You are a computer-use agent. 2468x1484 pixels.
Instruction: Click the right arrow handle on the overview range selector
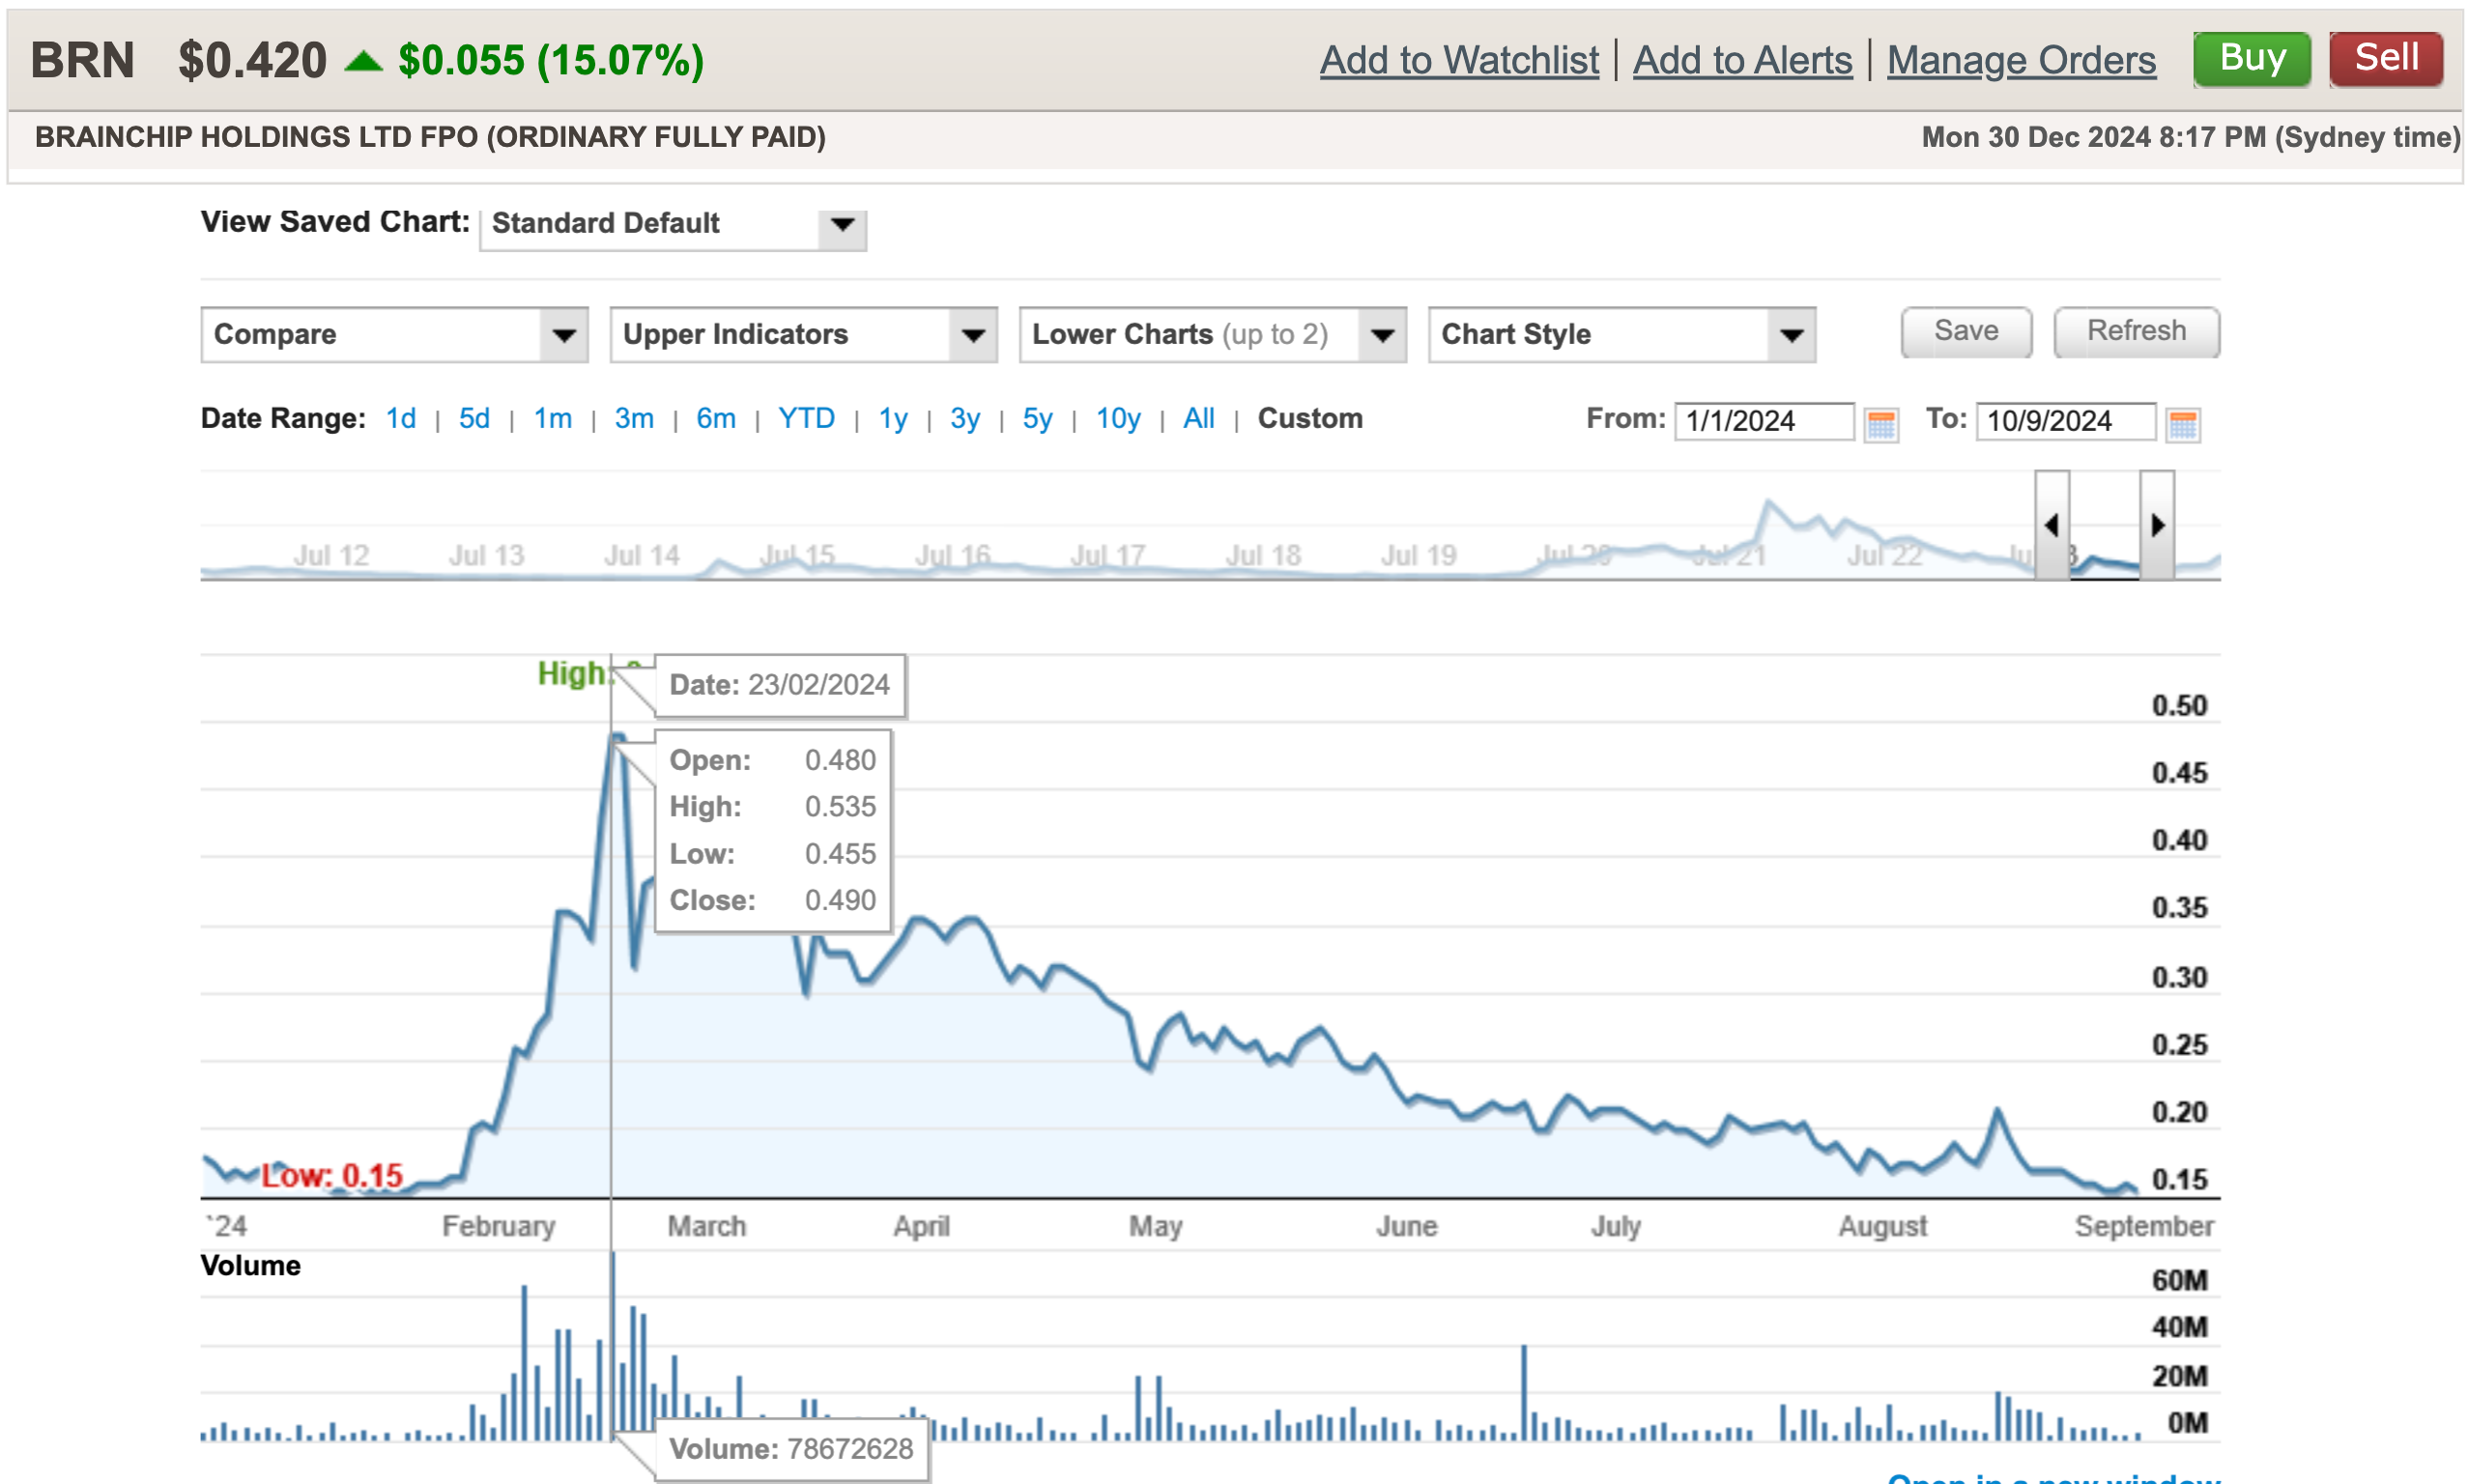(x=2157, y=525)
